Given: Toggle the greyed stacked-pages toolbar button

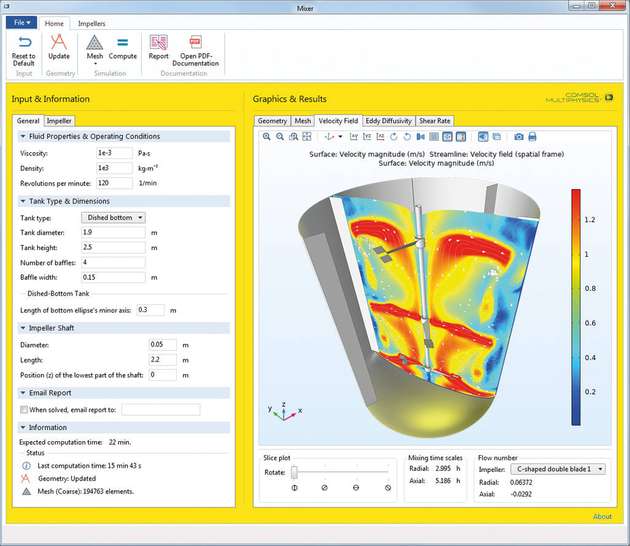Looking at the screenshot, I should point(497,137).
